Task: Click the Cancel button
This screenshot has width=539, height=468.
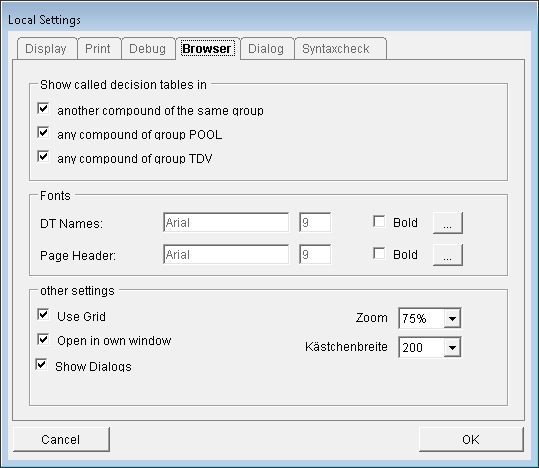Action: click(x=61, y=439)
